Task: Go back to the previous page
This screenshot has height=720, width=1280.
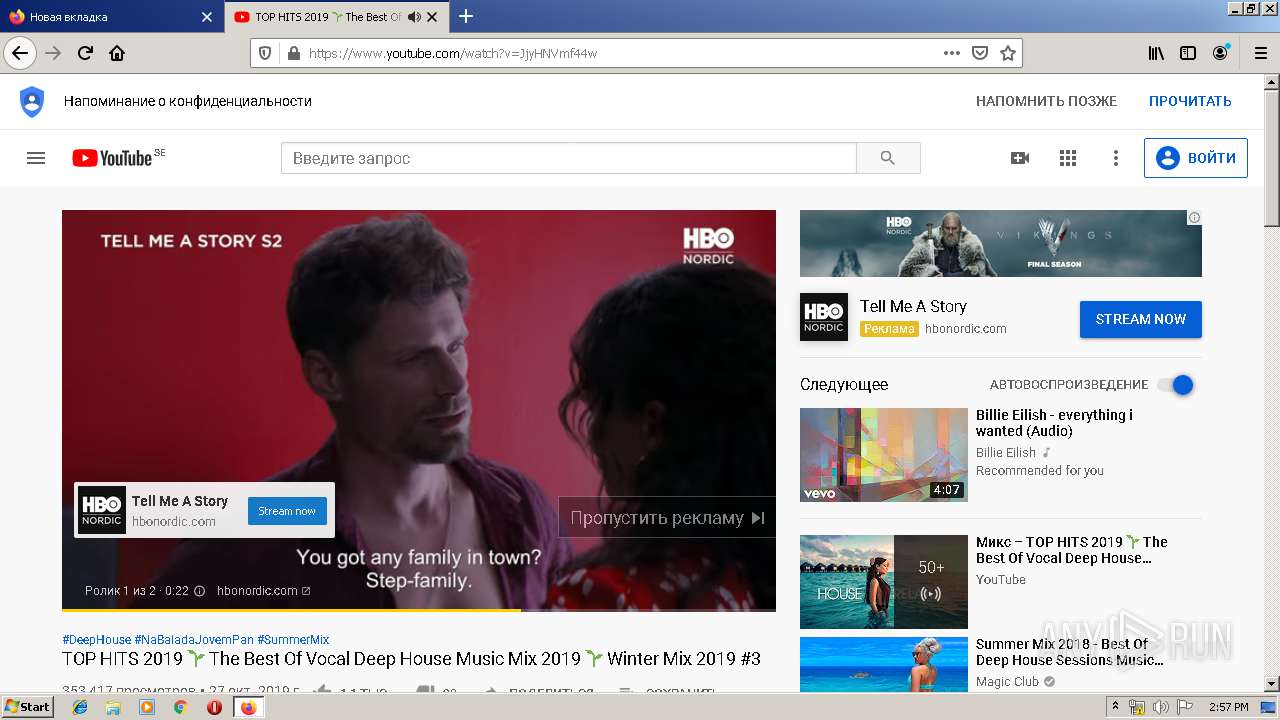Action: click(x=20, y=53)
